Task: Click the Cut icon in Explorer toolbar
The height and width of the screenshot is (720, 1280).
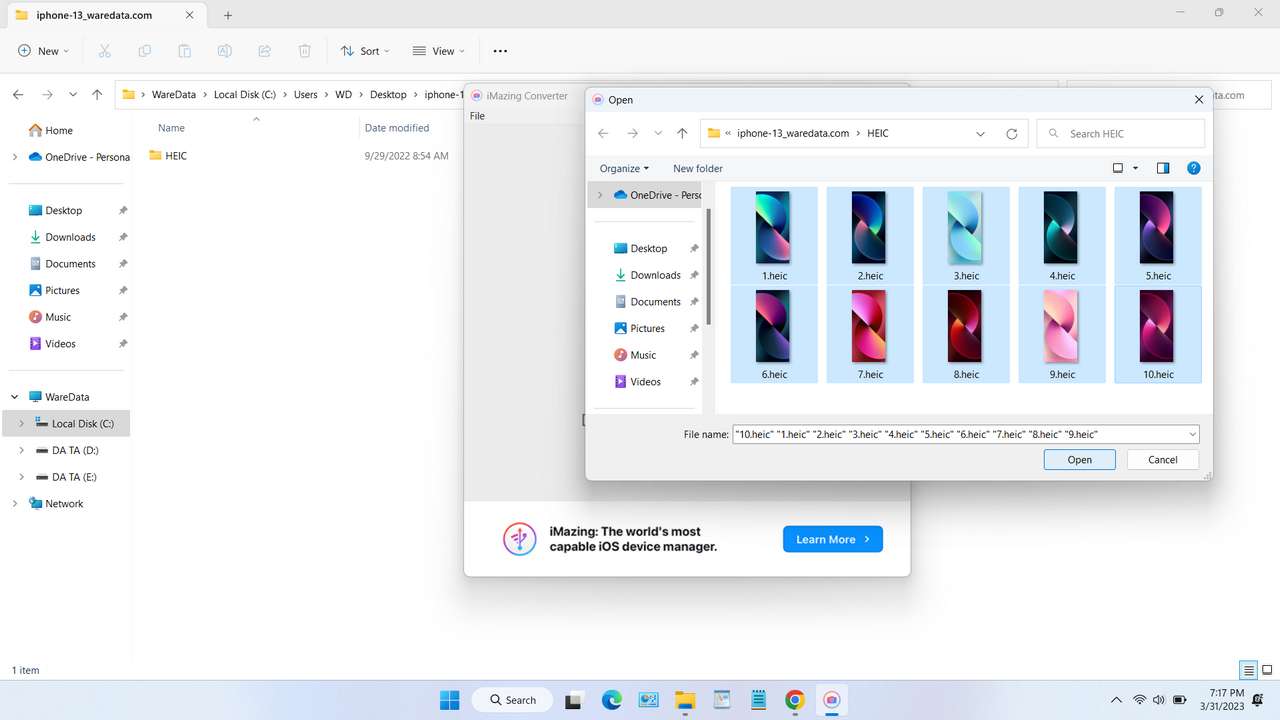Action: (x=104, y=50)
